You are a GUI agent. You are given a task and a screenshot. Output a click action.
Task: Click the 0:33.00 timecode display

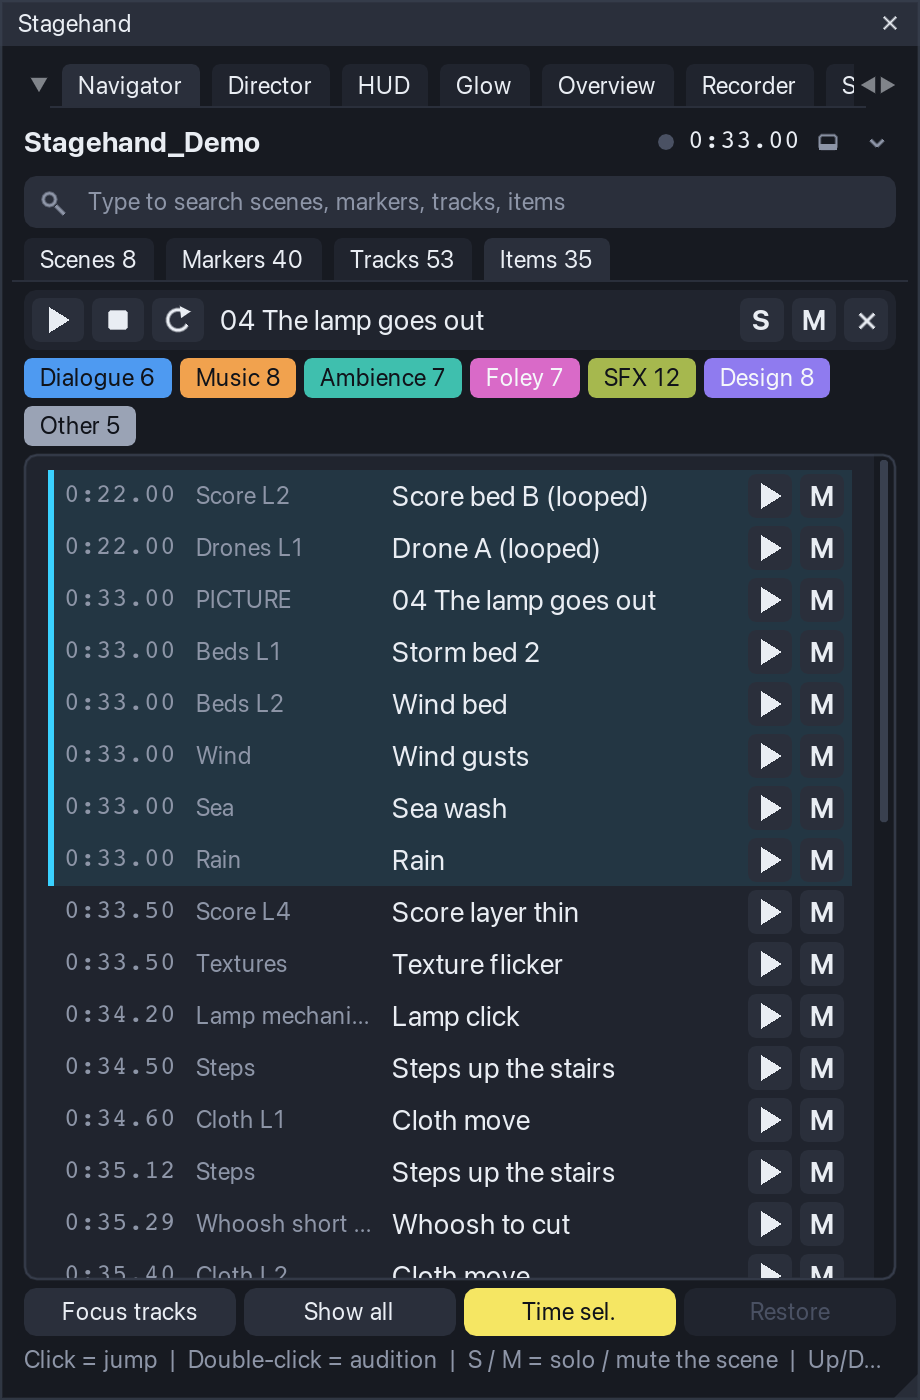tap(745, 141)
